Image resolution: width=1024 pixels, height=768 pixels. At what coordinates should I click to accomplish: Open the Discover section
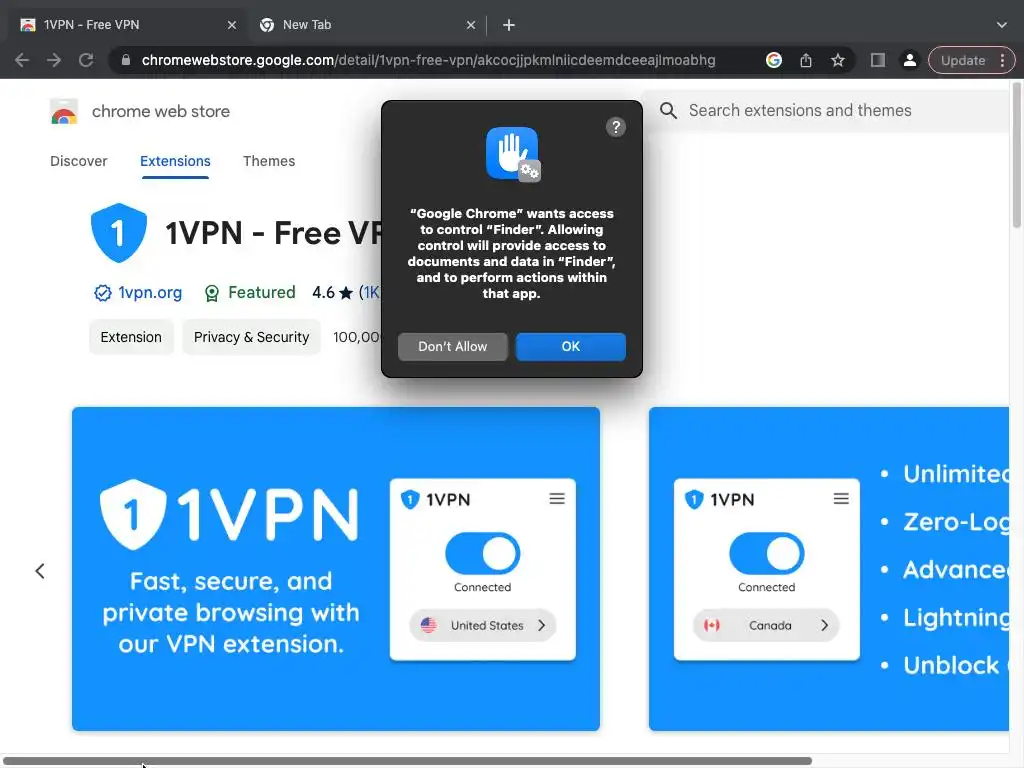[78, 161]
